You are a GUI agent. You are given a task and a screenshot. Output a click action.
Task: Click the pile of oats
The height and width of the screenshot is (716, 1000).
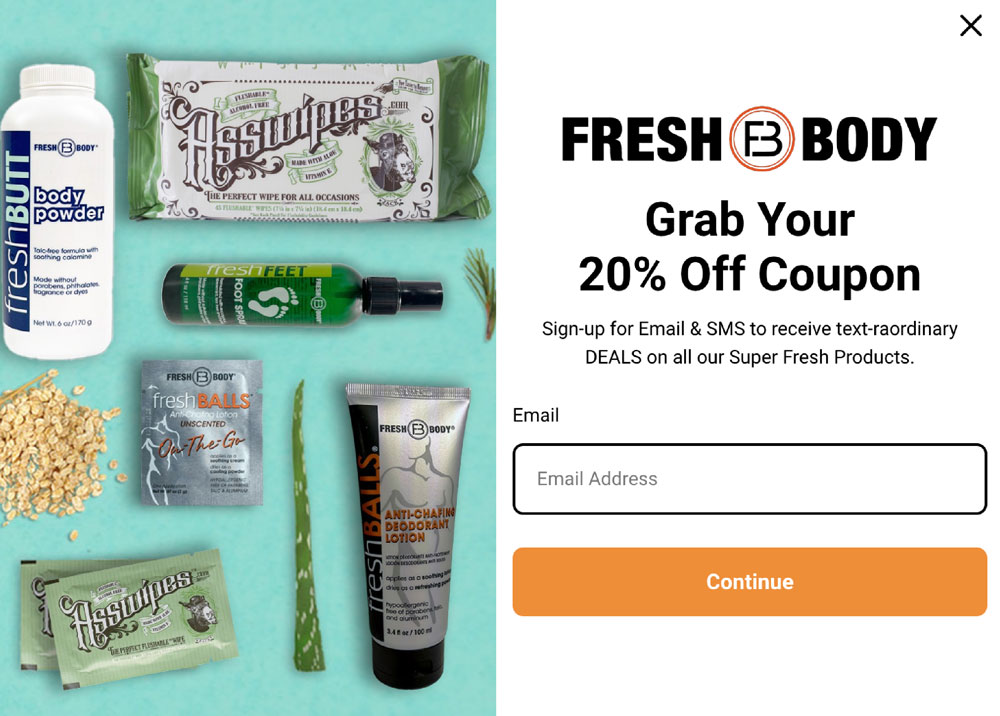pyautogui.click(x=54, y=446)
